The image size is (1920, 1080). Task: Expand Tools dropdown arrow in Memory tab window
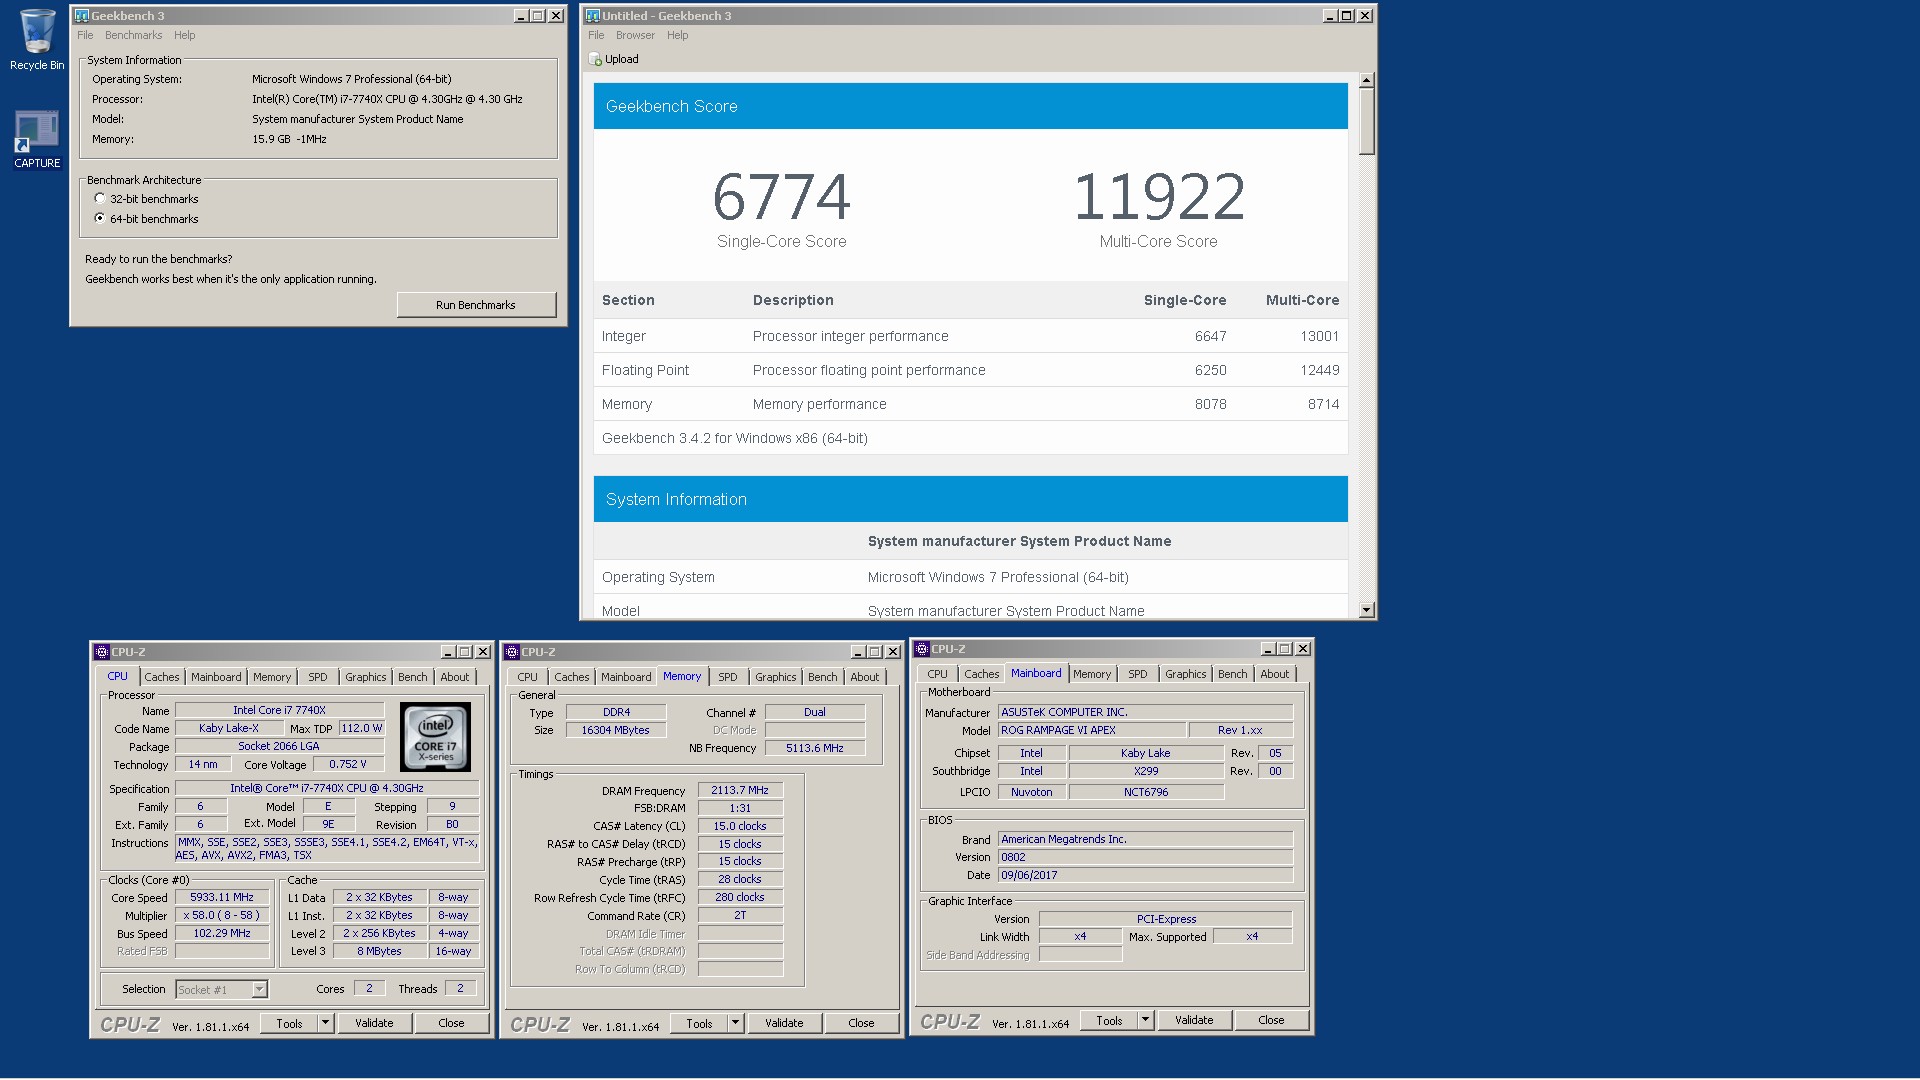(735, 1023)
